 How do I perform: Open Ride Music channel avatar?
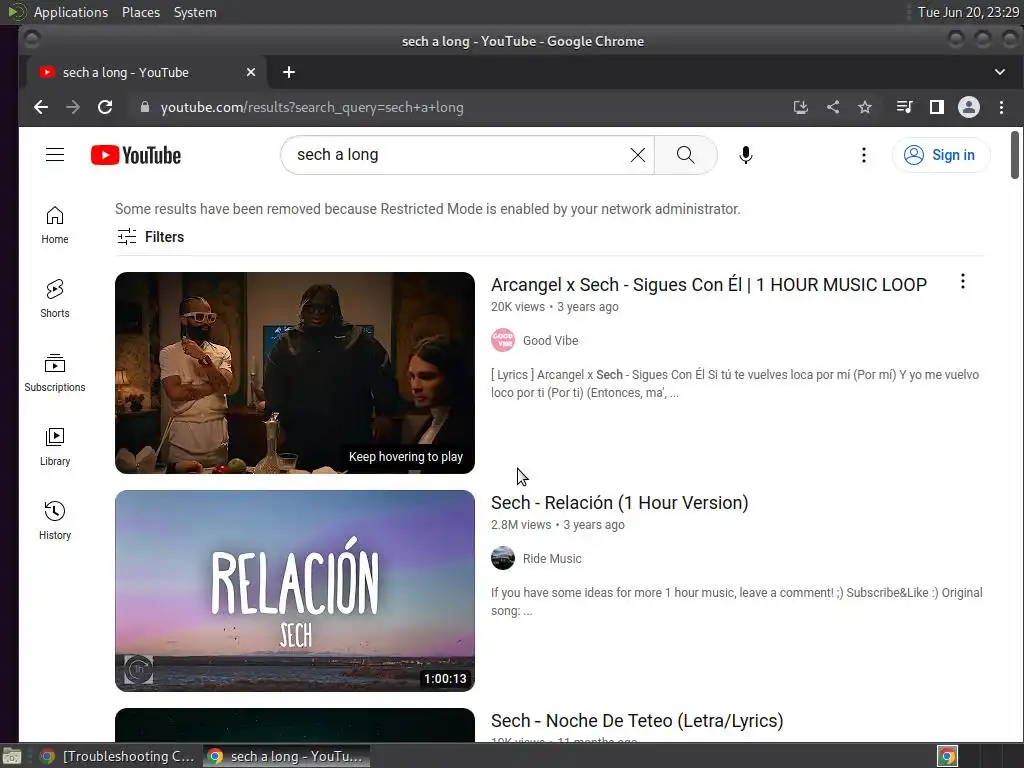503,558
